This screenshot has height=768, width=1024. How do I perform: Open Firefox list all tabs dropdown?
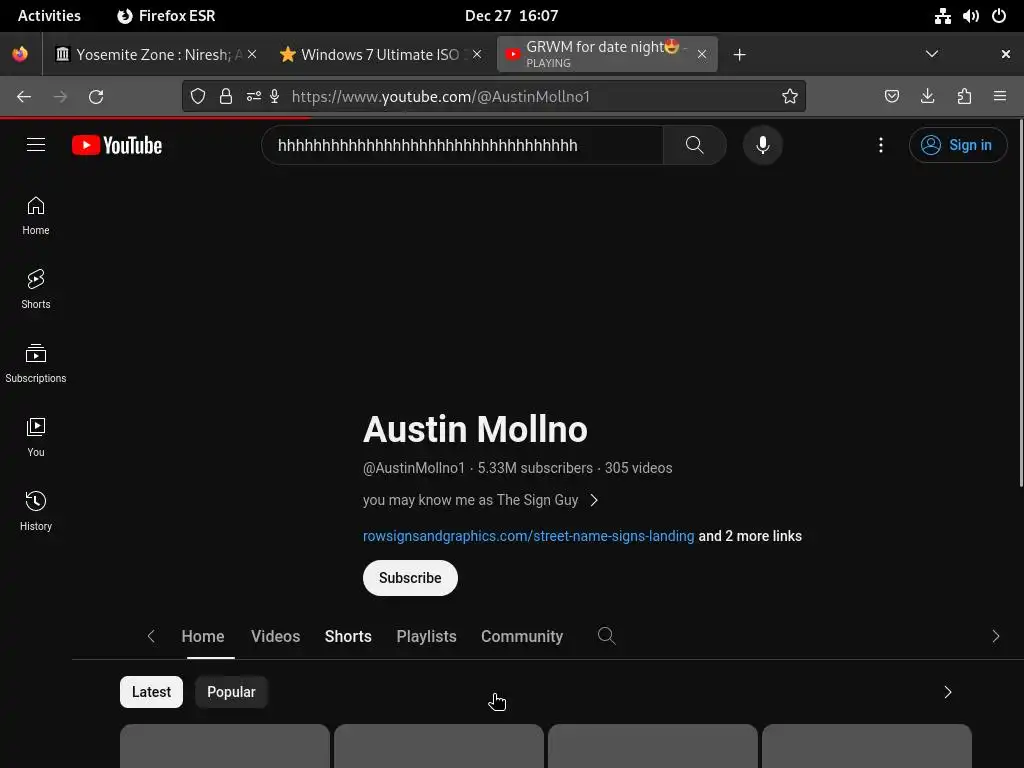click(x=932, y=54)
